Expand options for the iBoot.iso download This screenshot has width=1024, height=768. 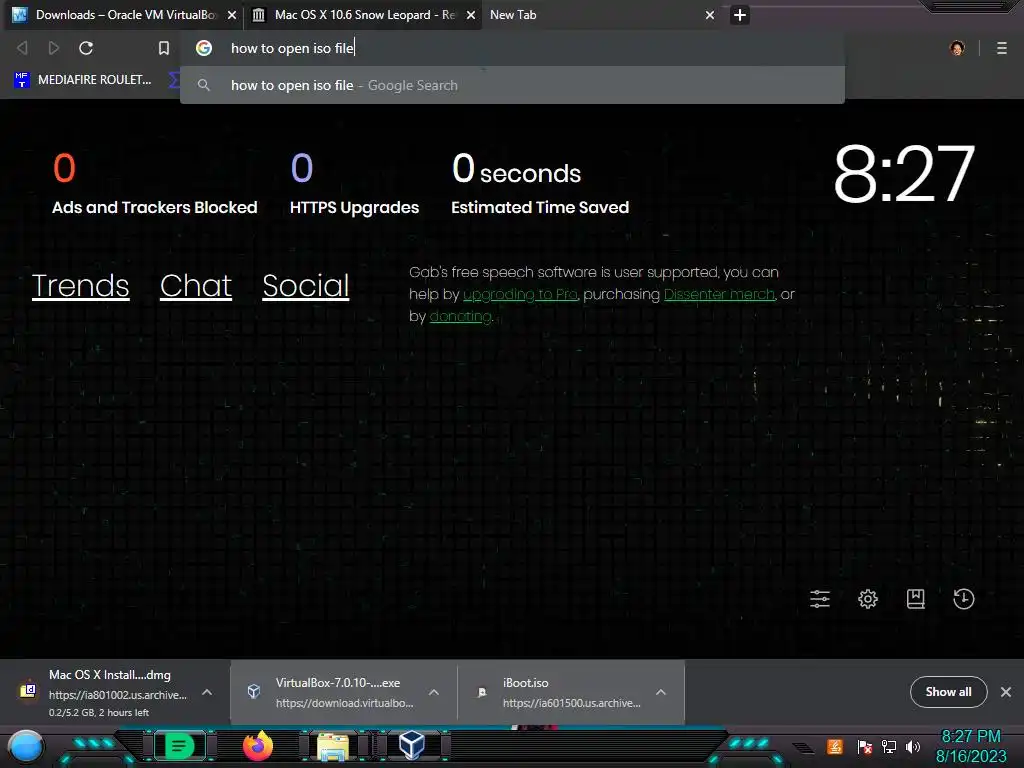tap(661, 692)
